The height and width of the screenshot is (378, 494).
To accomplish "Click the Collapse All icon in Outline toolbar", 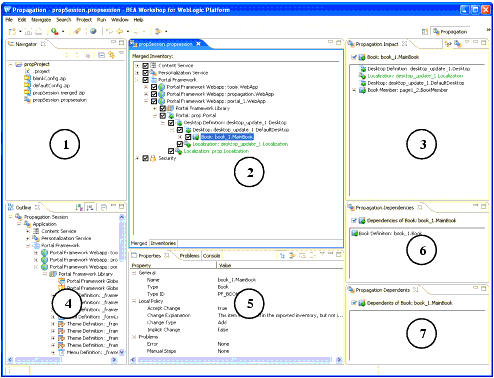I will (104, 207).
